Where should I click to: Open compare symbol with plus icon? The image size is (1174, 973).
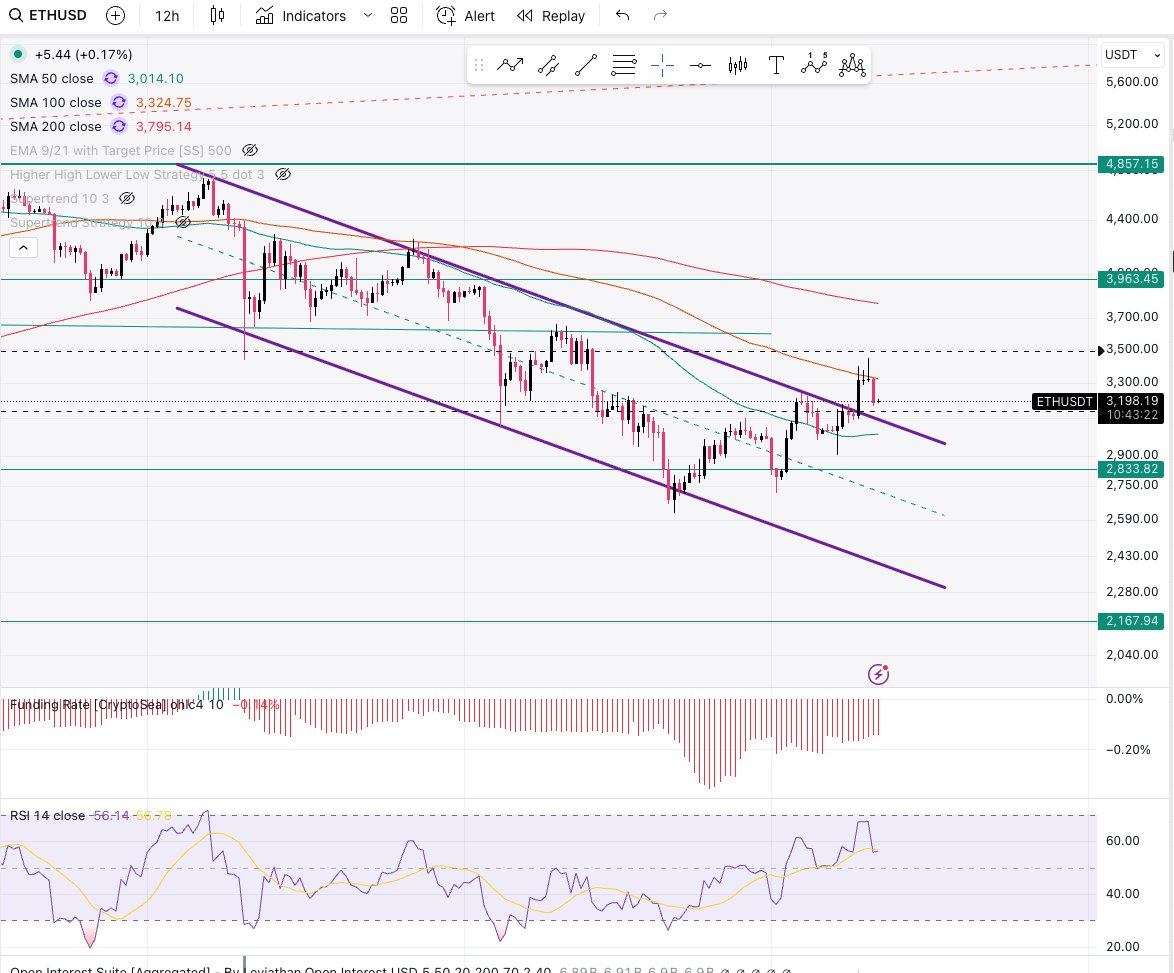[115, 15]
